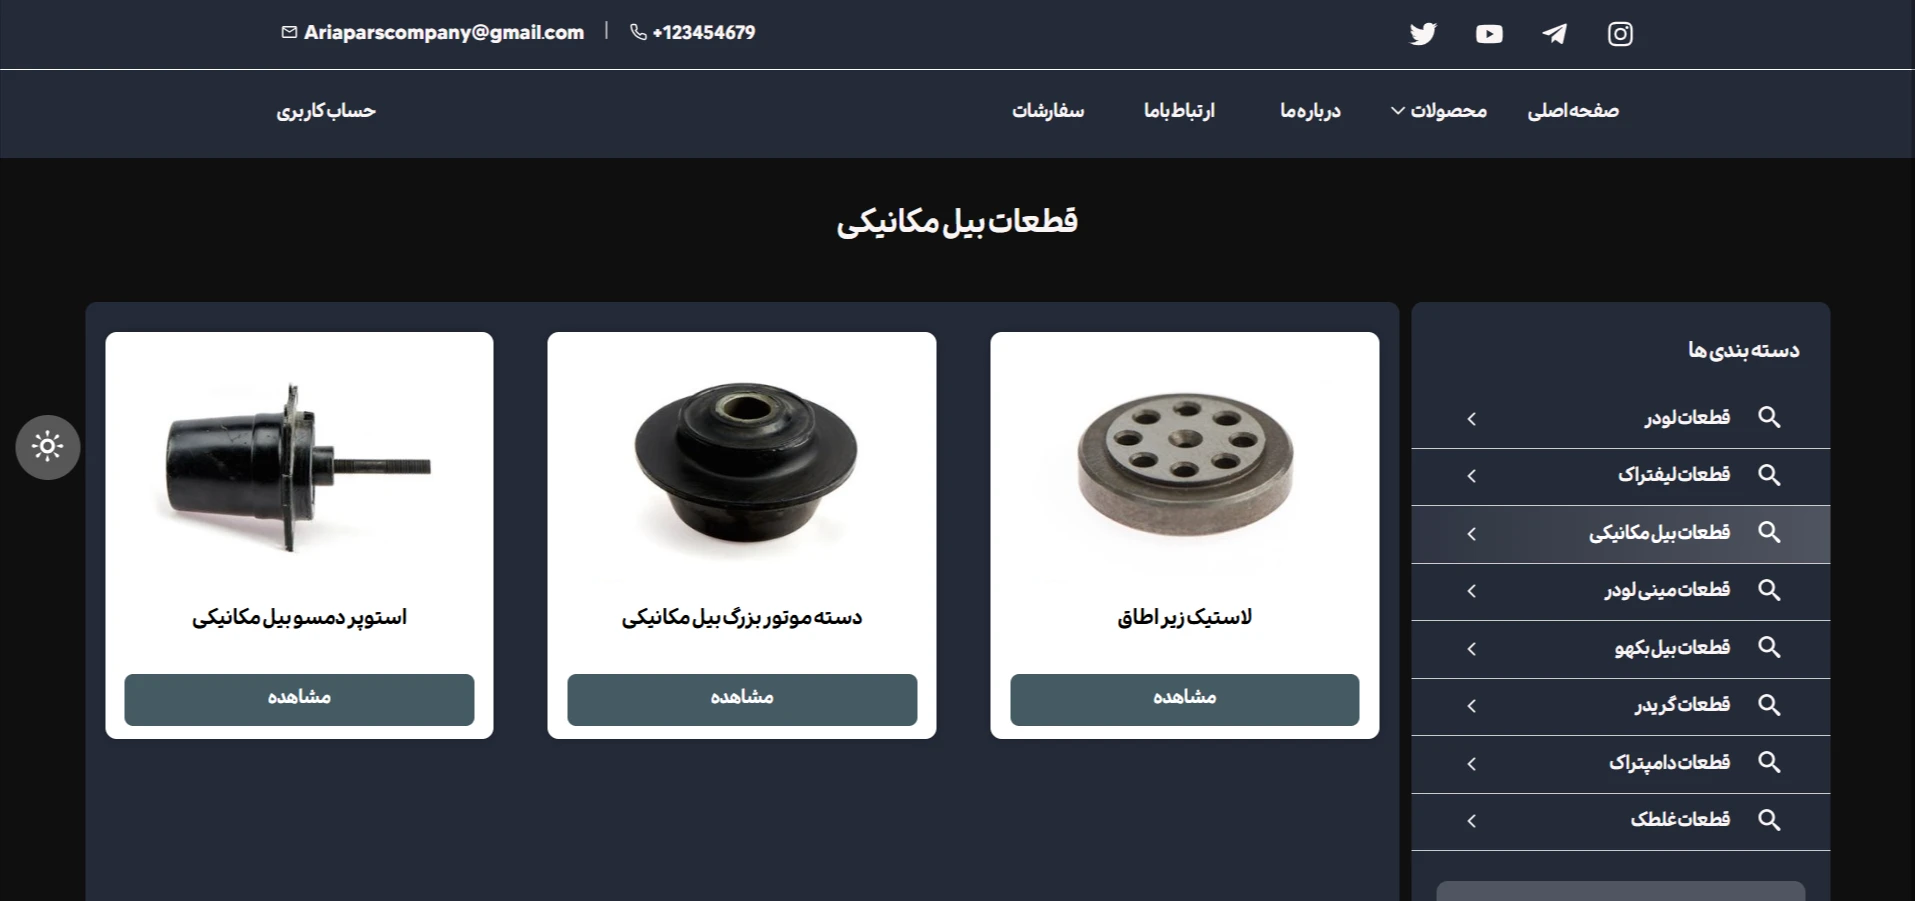Expand the قطعات گریدر category chevron
The width and height of the screenshot is (1915, 901).
(1471, 706)
